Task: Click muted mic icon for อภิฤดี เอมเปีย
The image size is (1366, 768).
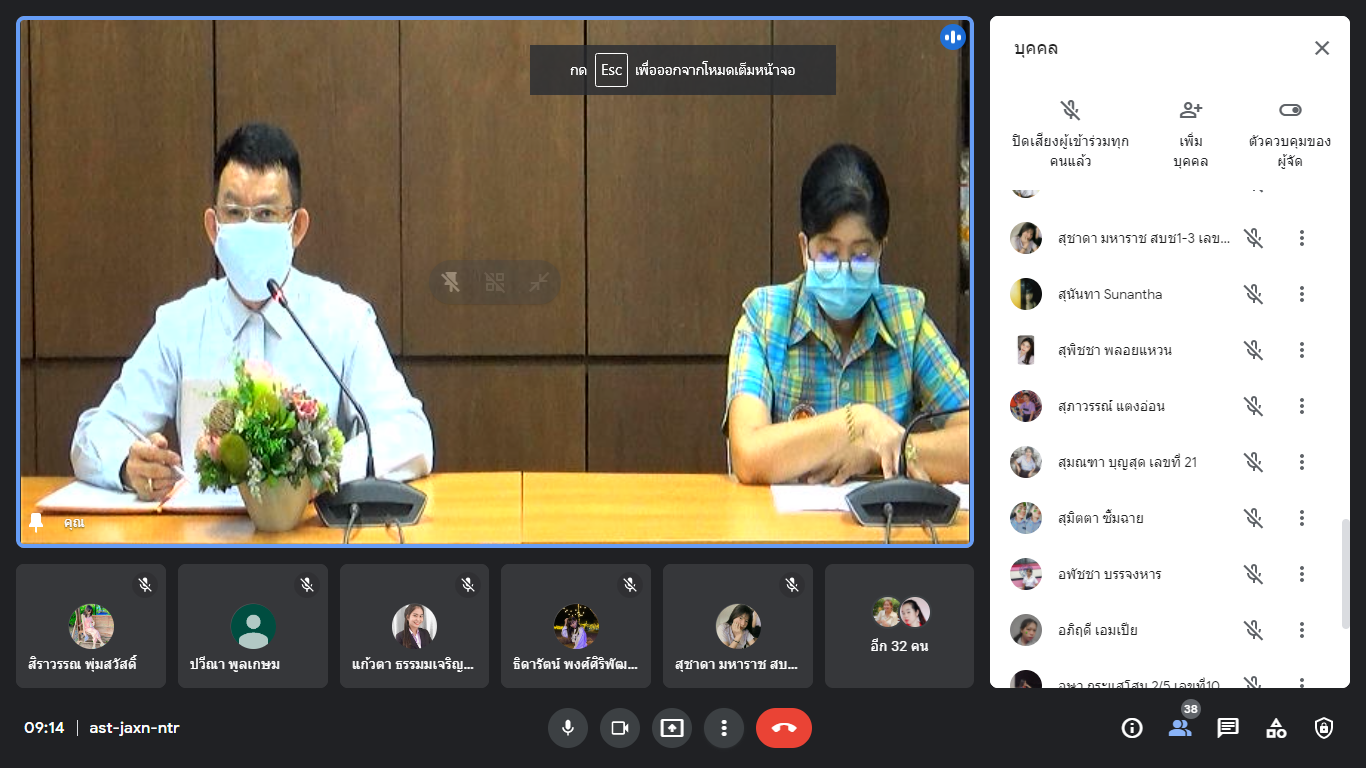Action: click(1254, 630)
